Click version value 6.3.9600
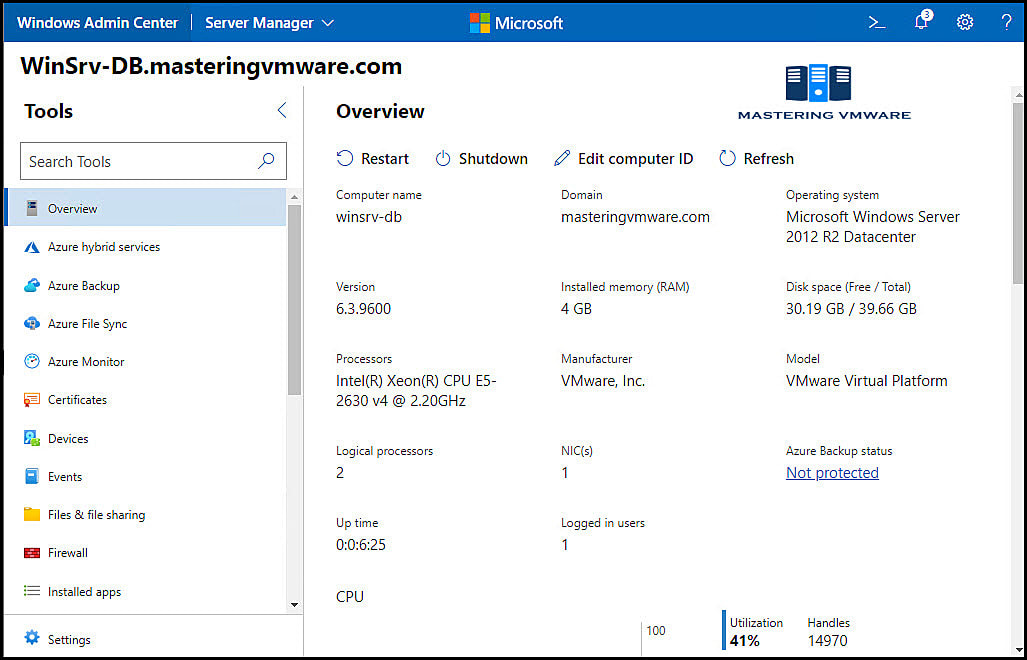 (x=364, y=309)
